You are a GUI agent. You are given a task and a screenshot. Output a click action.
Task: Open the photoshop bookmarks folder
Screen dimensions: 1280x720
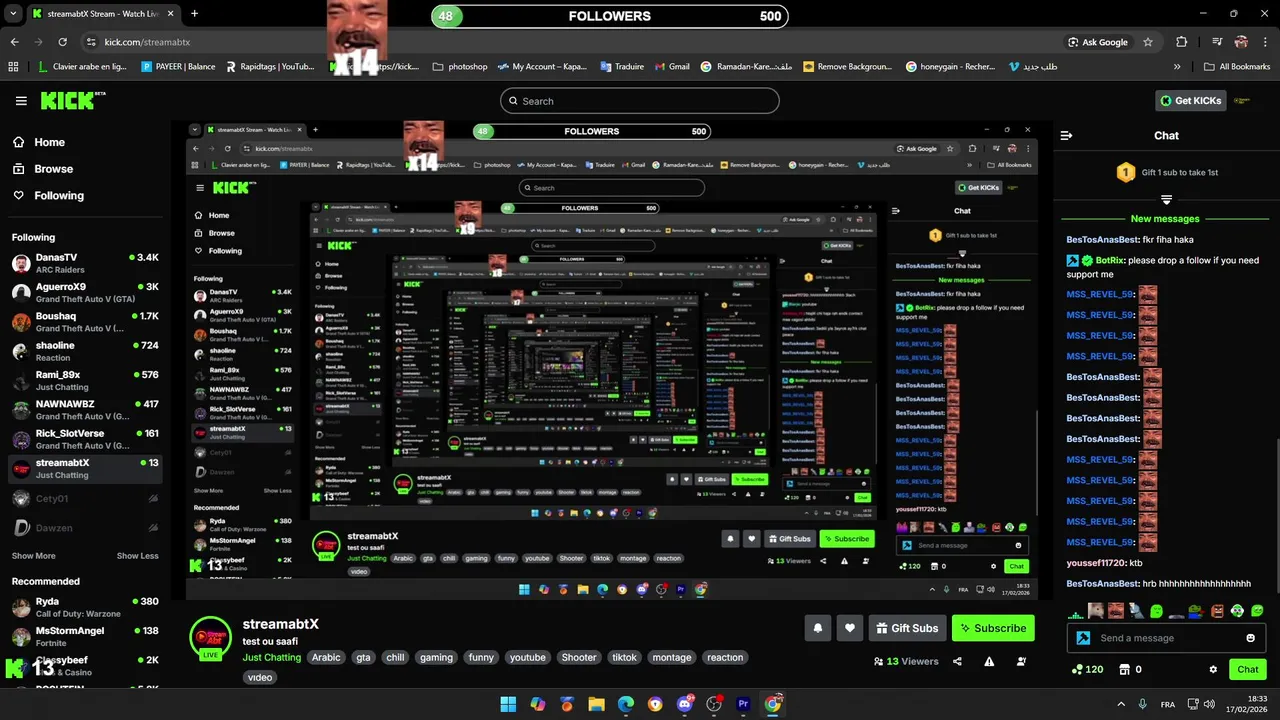point(460,67)
